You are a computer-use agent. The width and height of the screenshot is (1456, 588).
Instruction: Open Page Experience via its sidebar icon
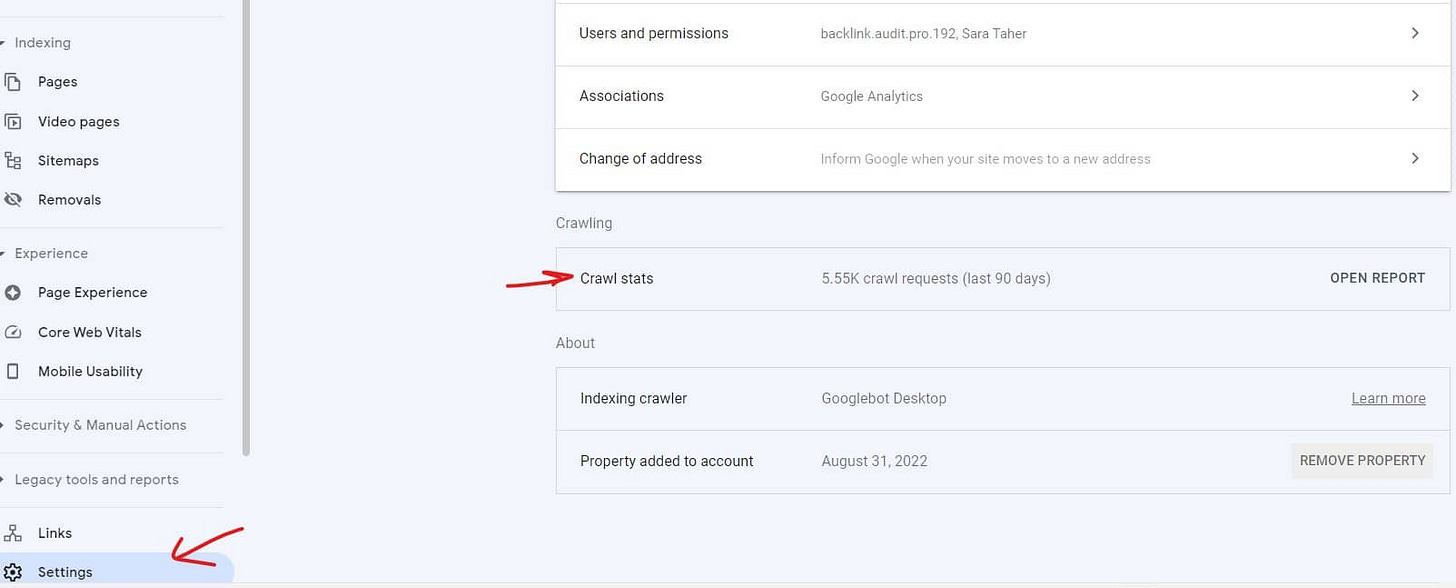point(11,292)
